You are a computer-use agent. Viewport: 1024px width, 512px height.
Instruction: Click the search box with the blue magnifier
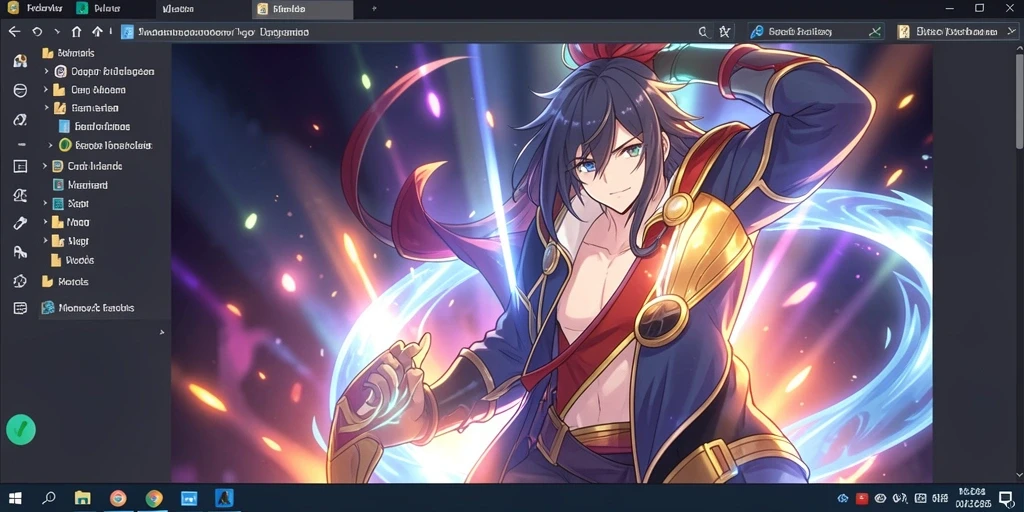816,31
